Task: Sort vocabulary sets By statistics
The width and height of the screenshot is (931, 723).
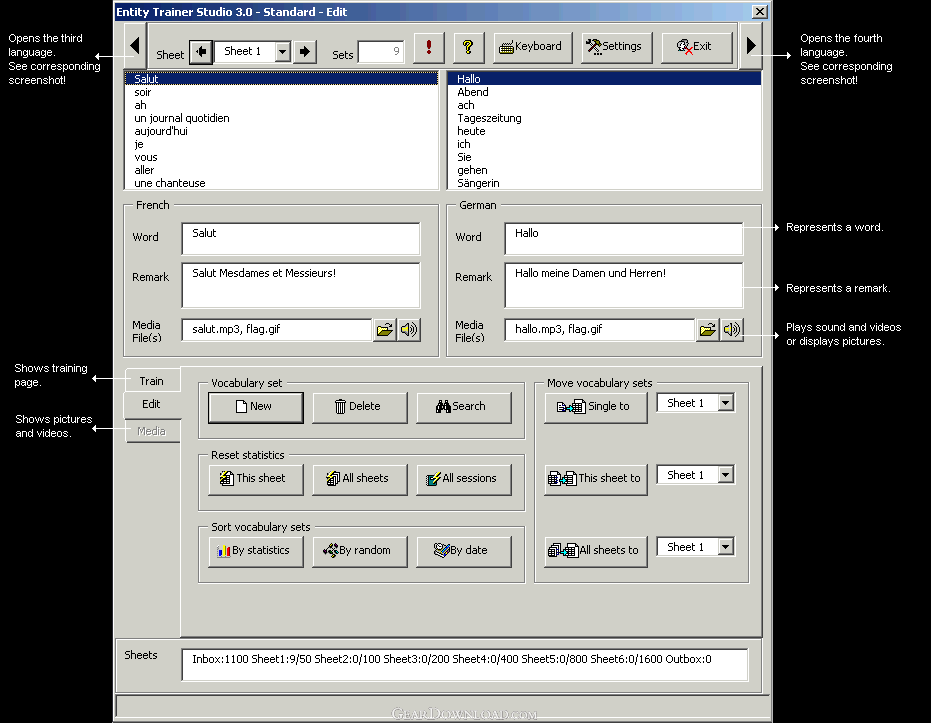Action: [x=256, y=551]
